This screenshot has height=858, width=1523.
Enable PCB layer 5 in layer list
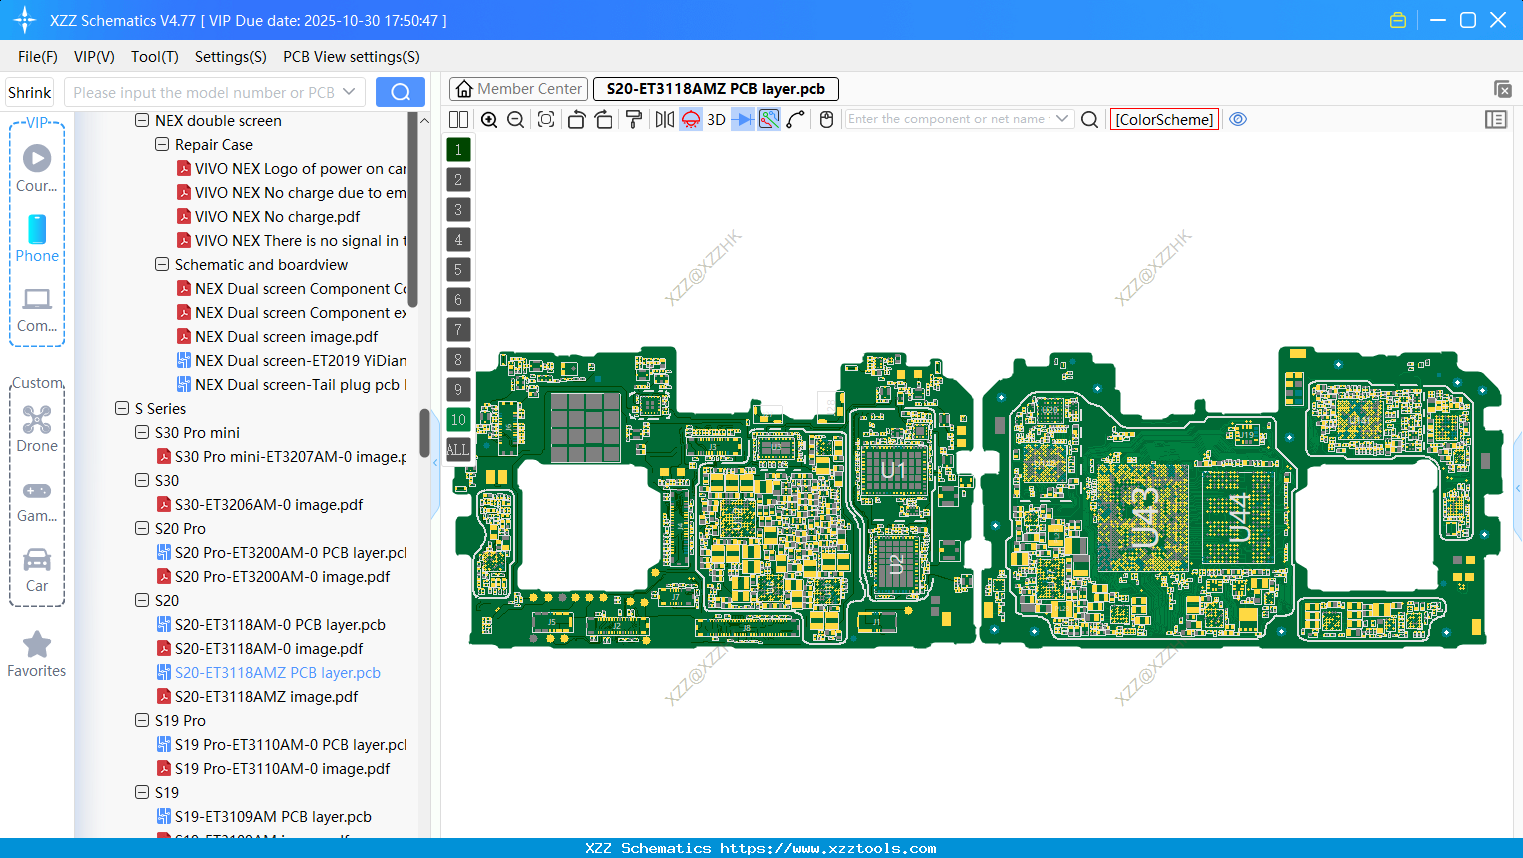[x=458, y=269]
